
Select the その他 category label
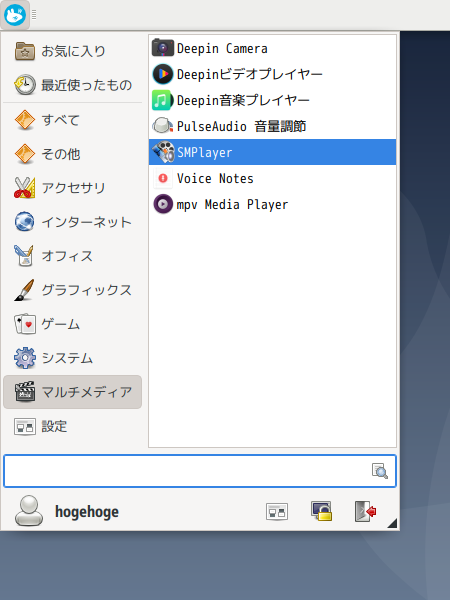[x=60, y=154]
